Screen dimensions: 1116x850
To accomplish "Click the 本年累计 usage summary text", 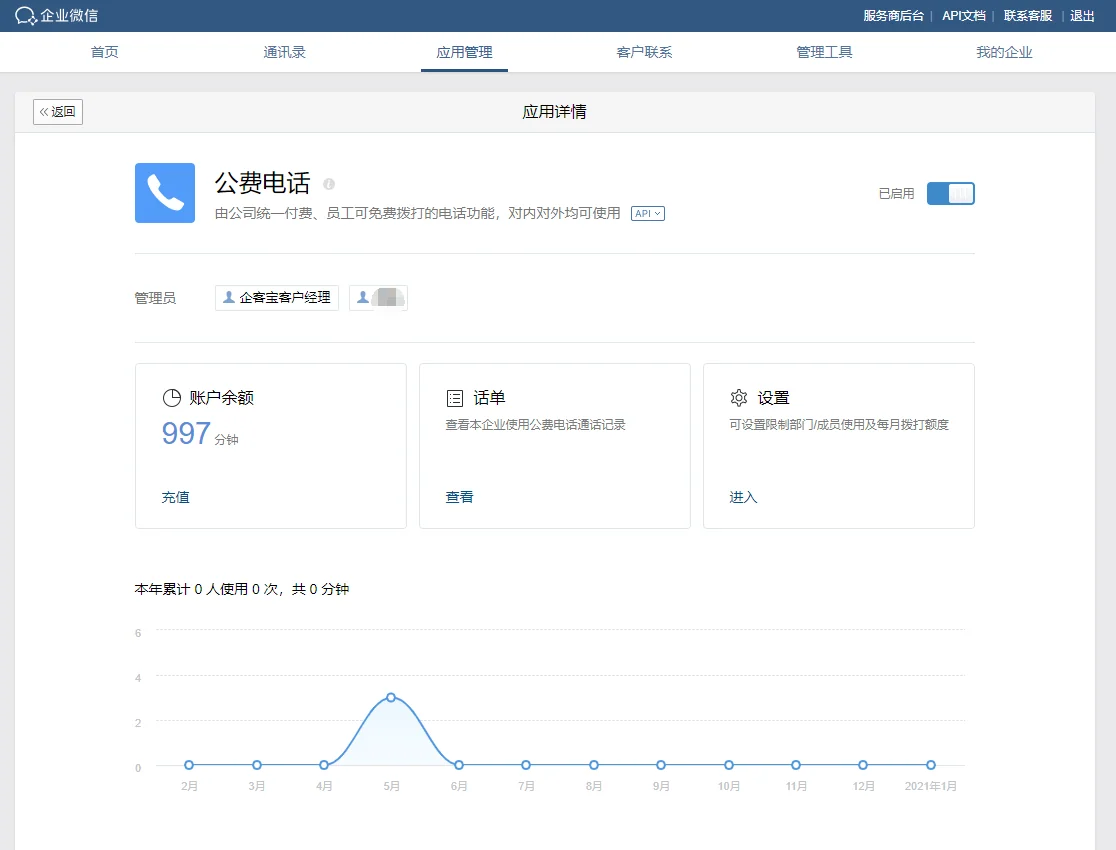I will (x=242, y=589).
